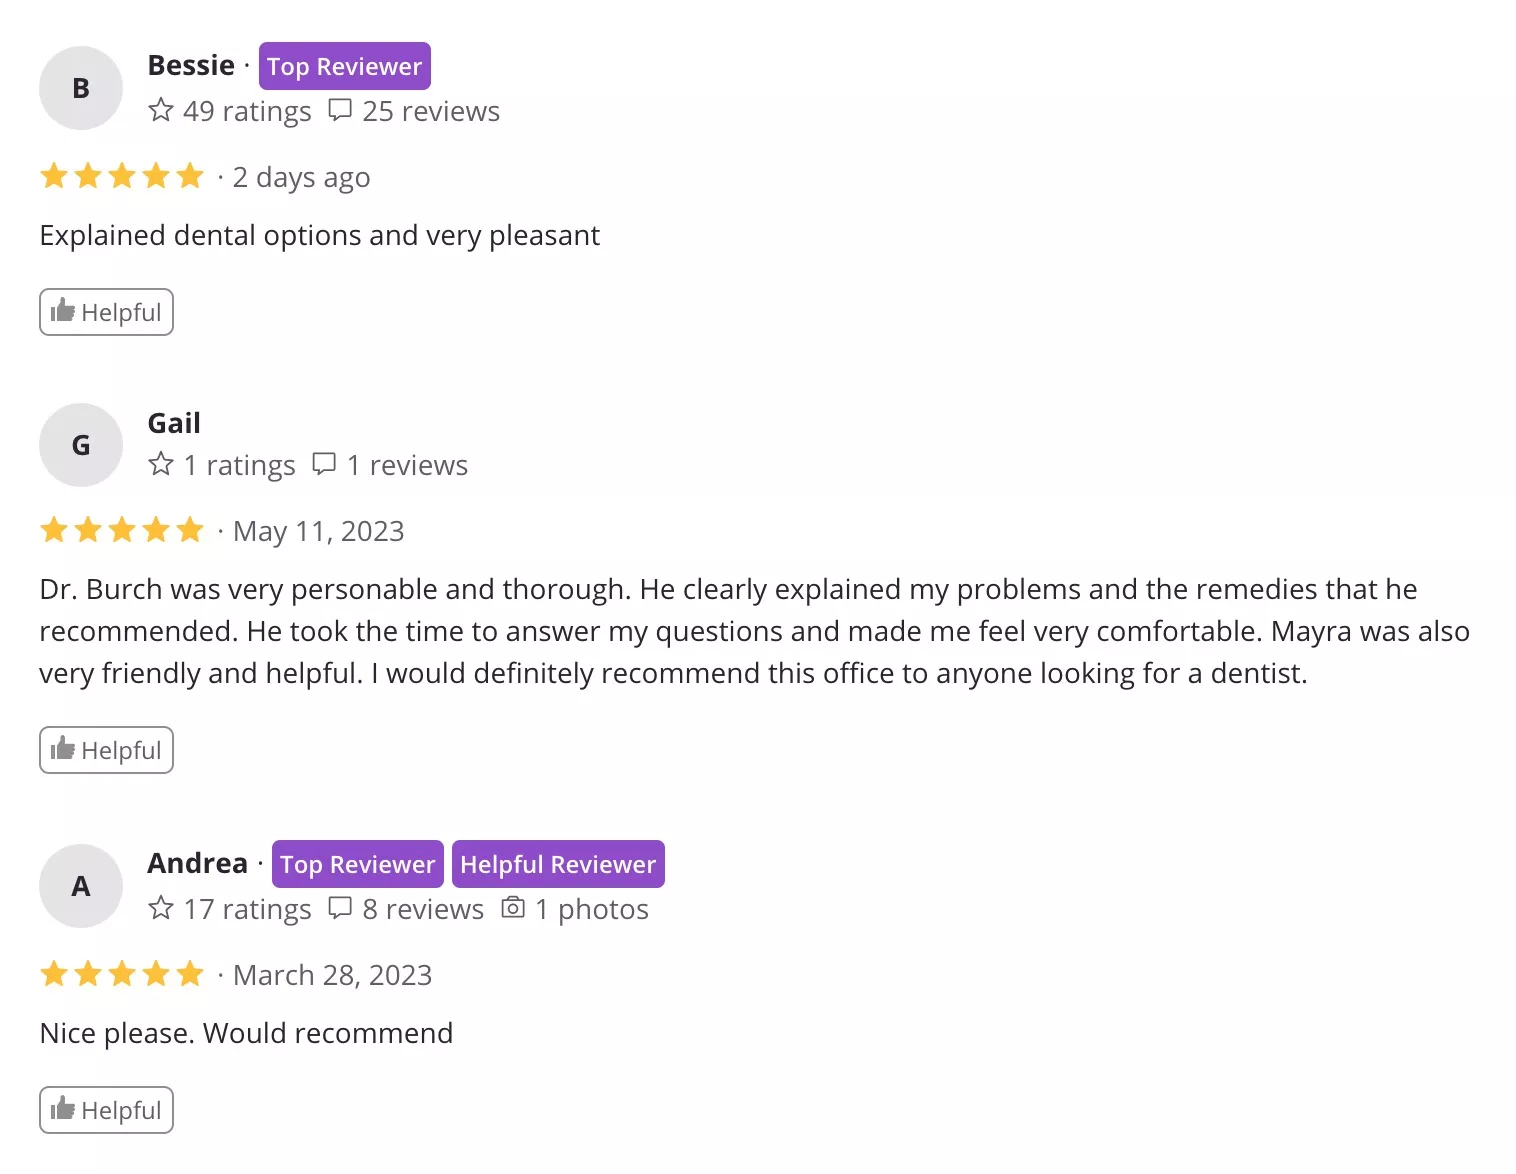Click the star icon beside 17 ratings
Image resolution: width=1516 pixels, height=1174 pixels.
(161, 908)
